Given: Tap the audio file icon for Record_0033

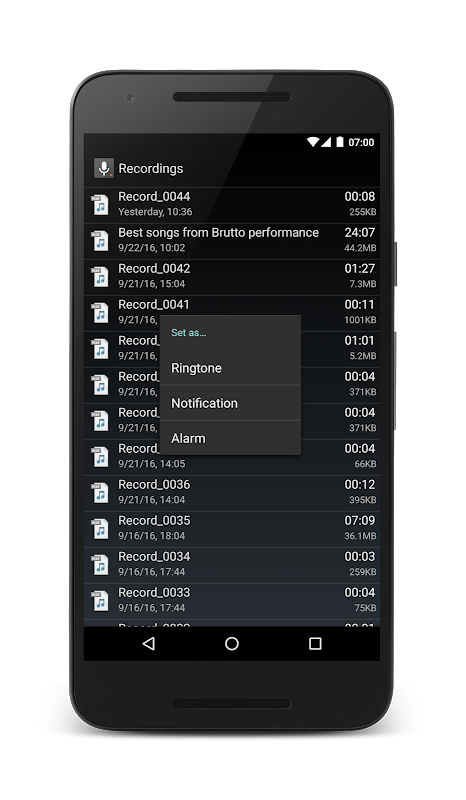Looking at the screenshot, I should pos(100,601).
